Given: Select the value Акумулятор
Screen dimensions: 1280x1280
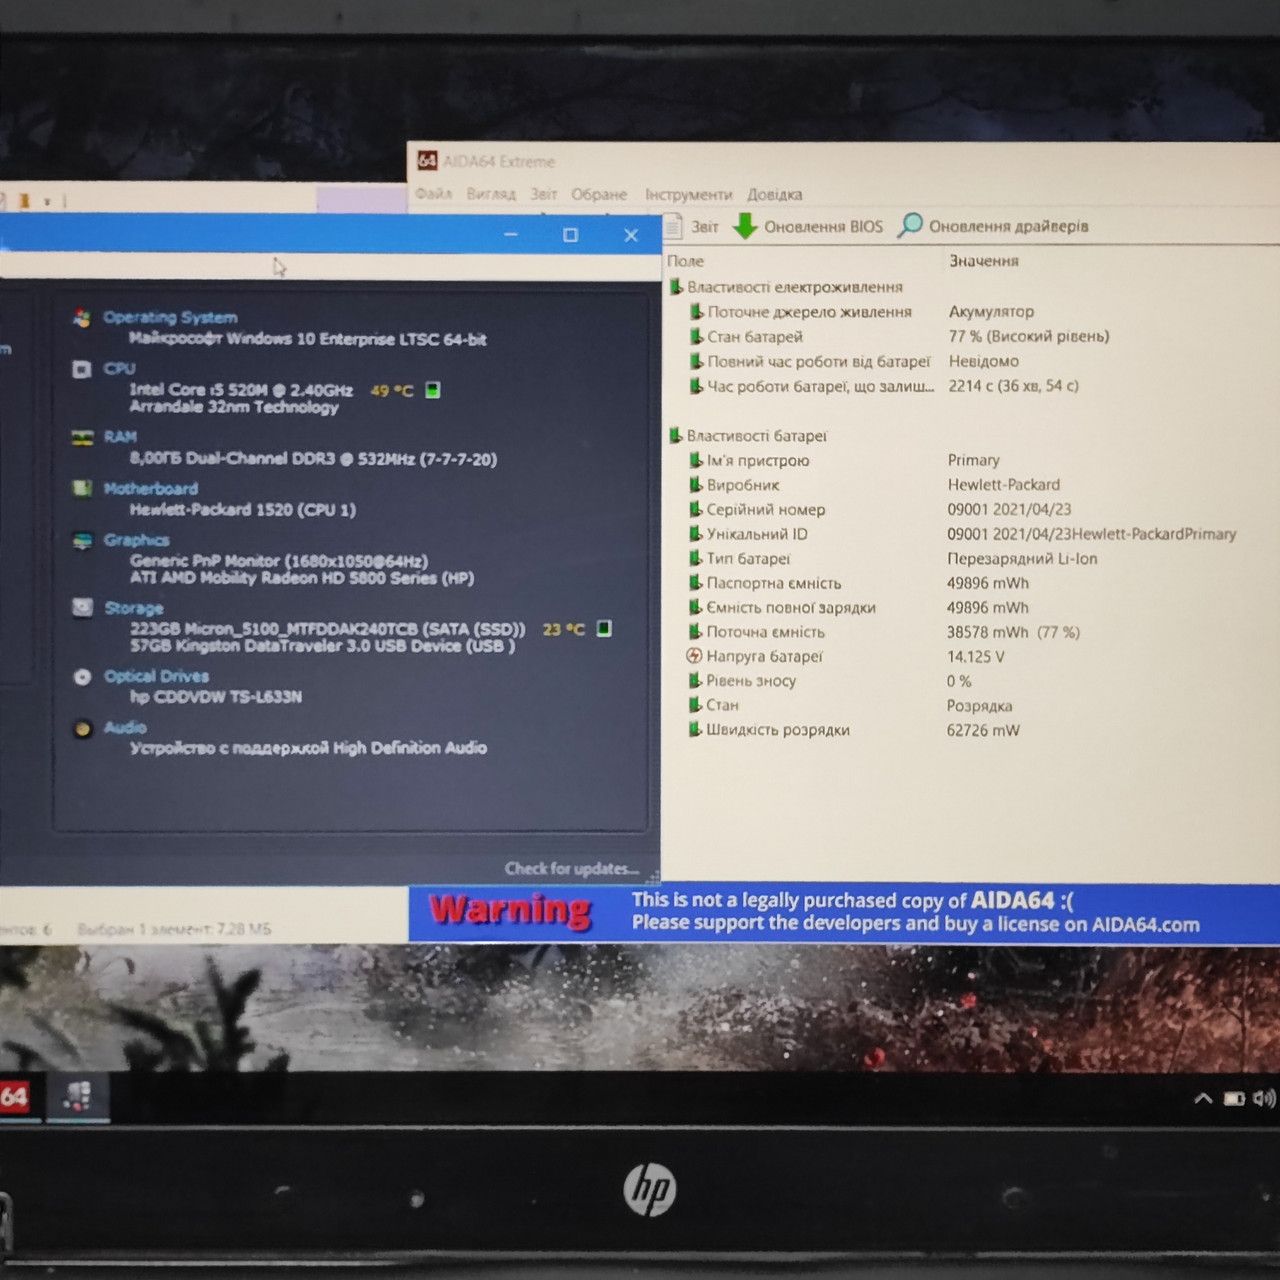Looking at the screenshot, I should pos(991,312).
